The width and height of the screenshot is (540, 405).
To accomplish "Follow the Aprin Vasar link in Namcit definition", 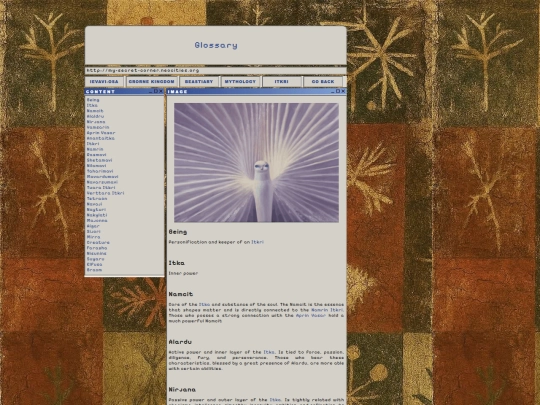I will pyautogui.click(x=311, y=315).
